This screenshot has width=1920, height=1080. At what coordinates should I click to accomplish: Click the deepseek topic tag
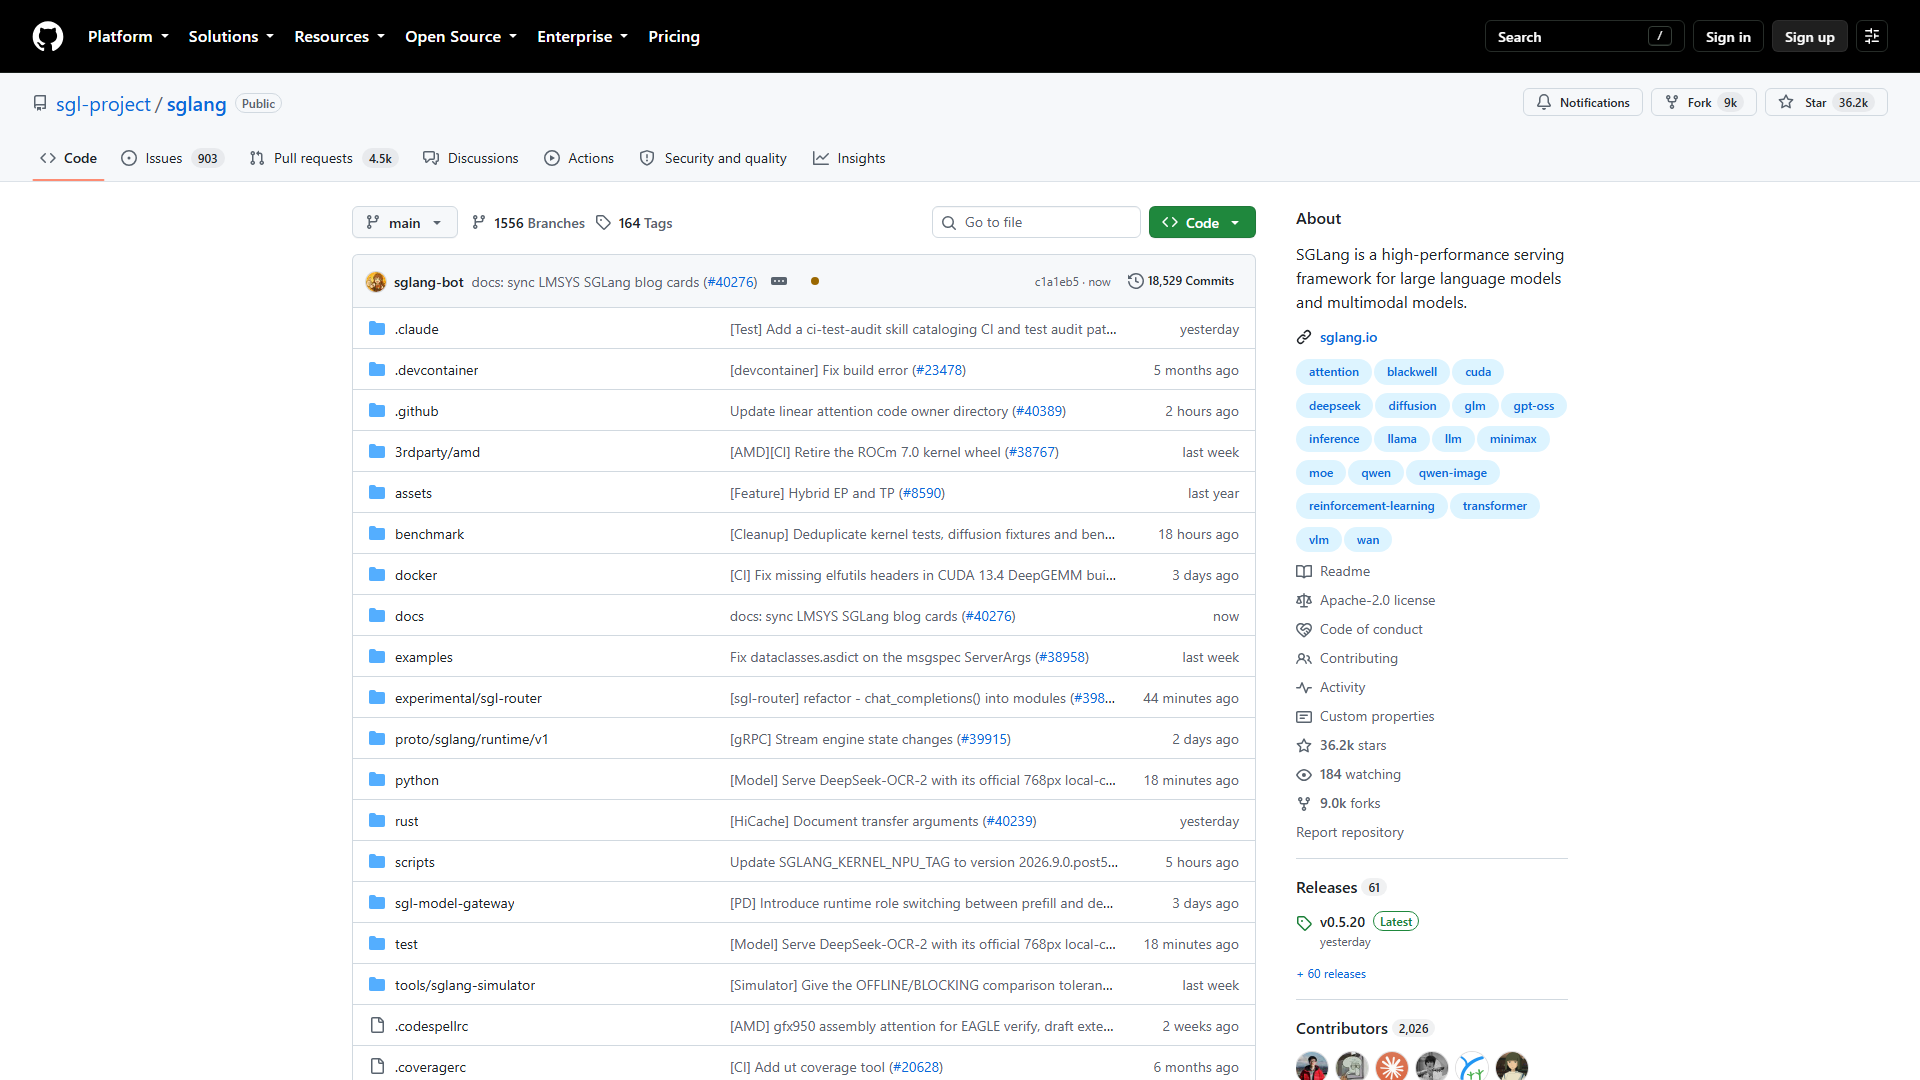pyautogui.click(x=1334, y=405)
